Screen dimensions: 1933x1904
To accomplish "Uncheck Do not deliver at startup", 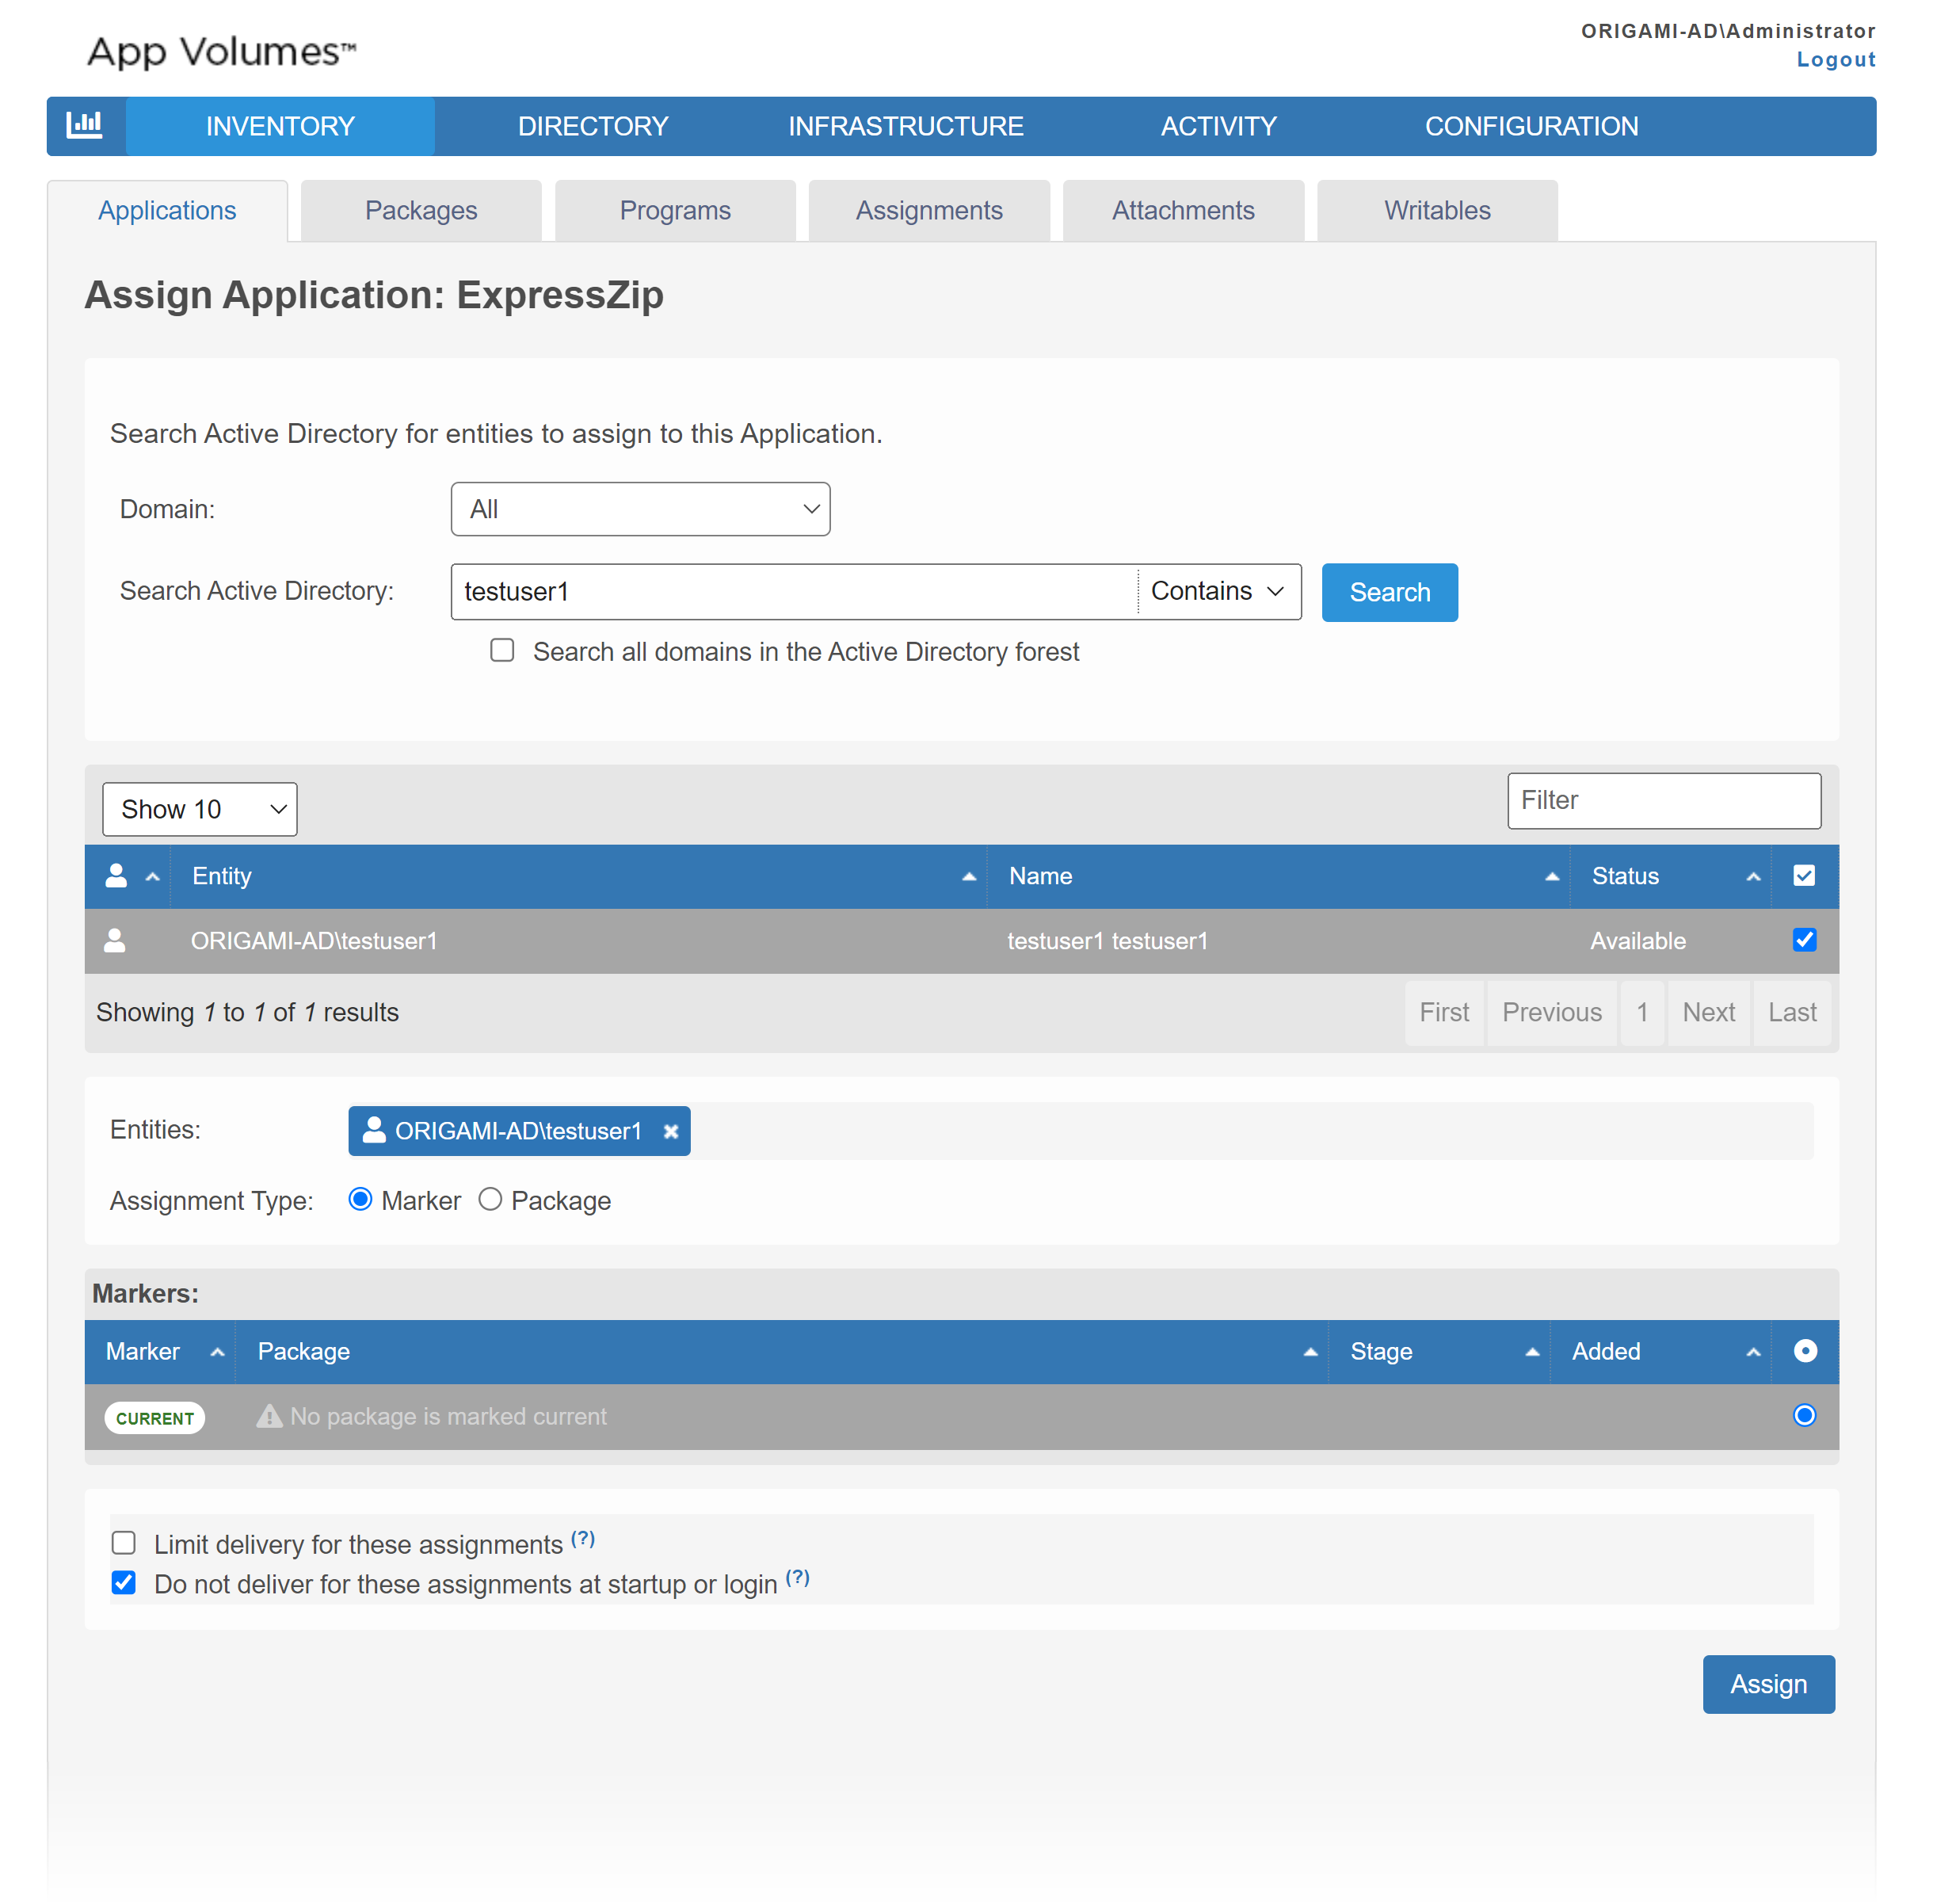I will [123, 1582].
